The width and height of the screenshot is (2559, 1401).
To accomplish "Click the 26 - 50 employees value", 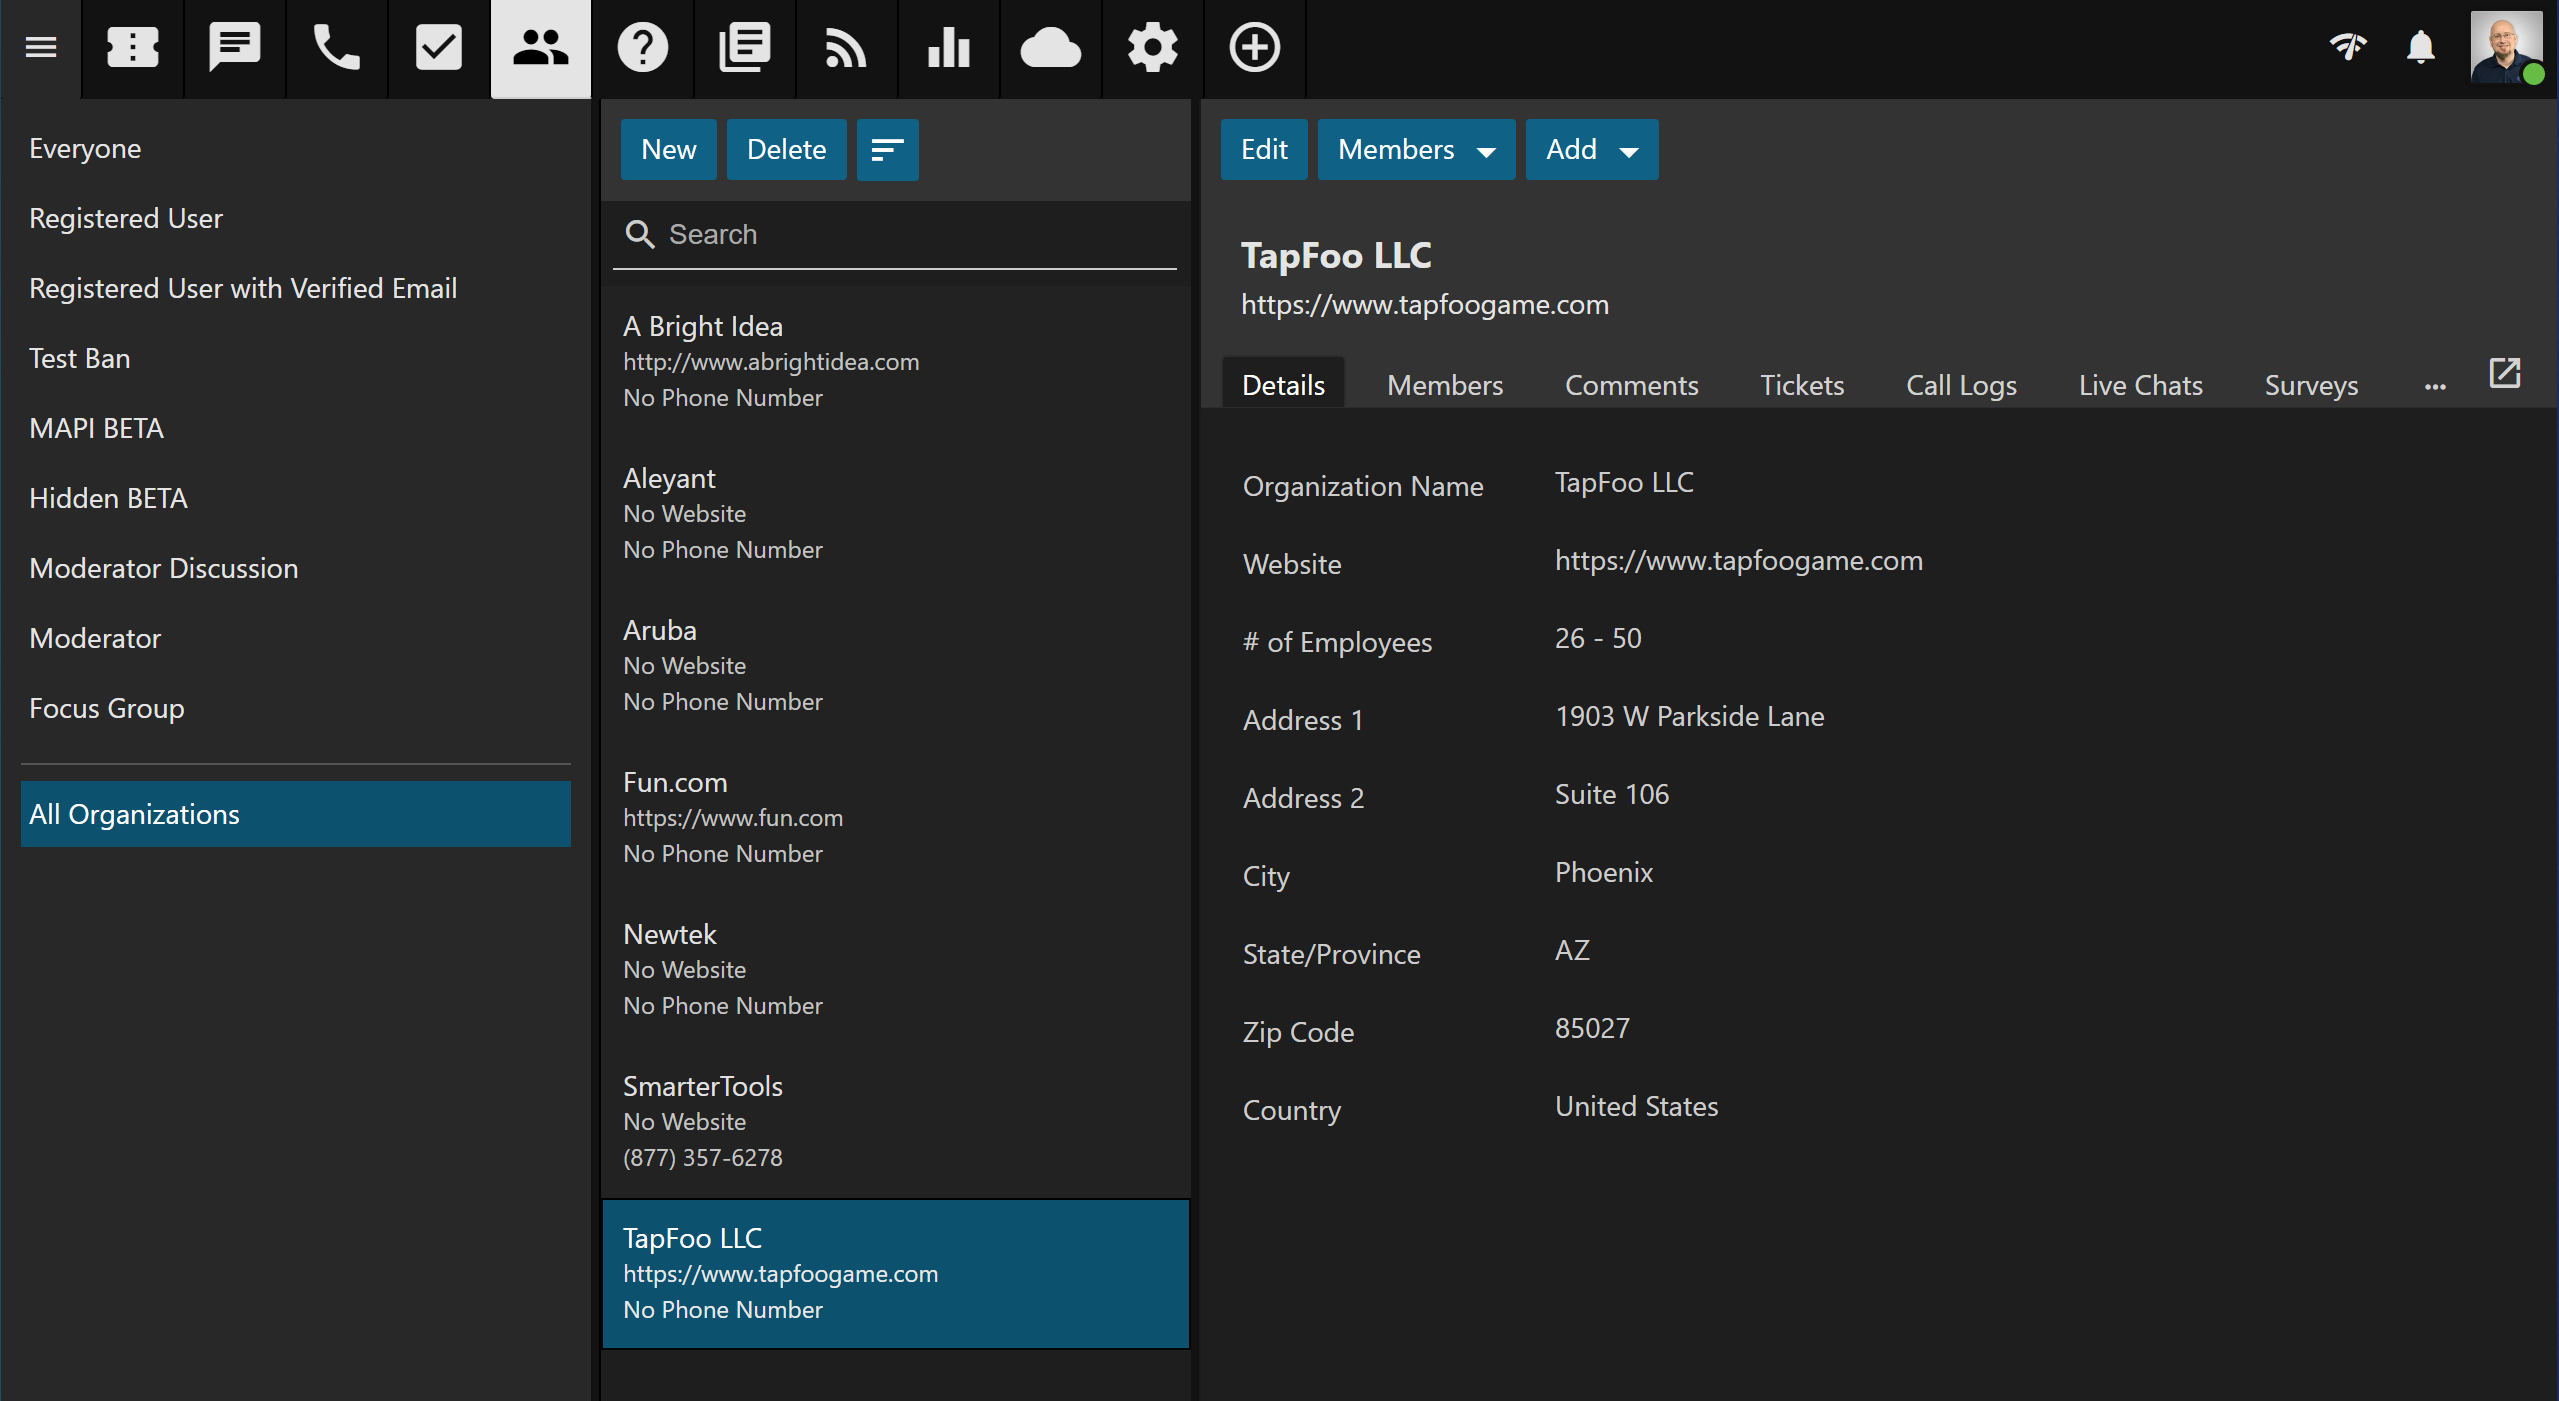I will 1598,639.
